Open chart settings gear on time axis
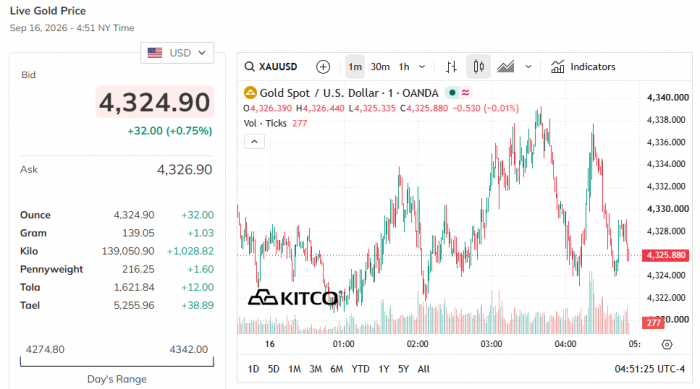This screenshot has height=389, width=700. pos(667,344)
